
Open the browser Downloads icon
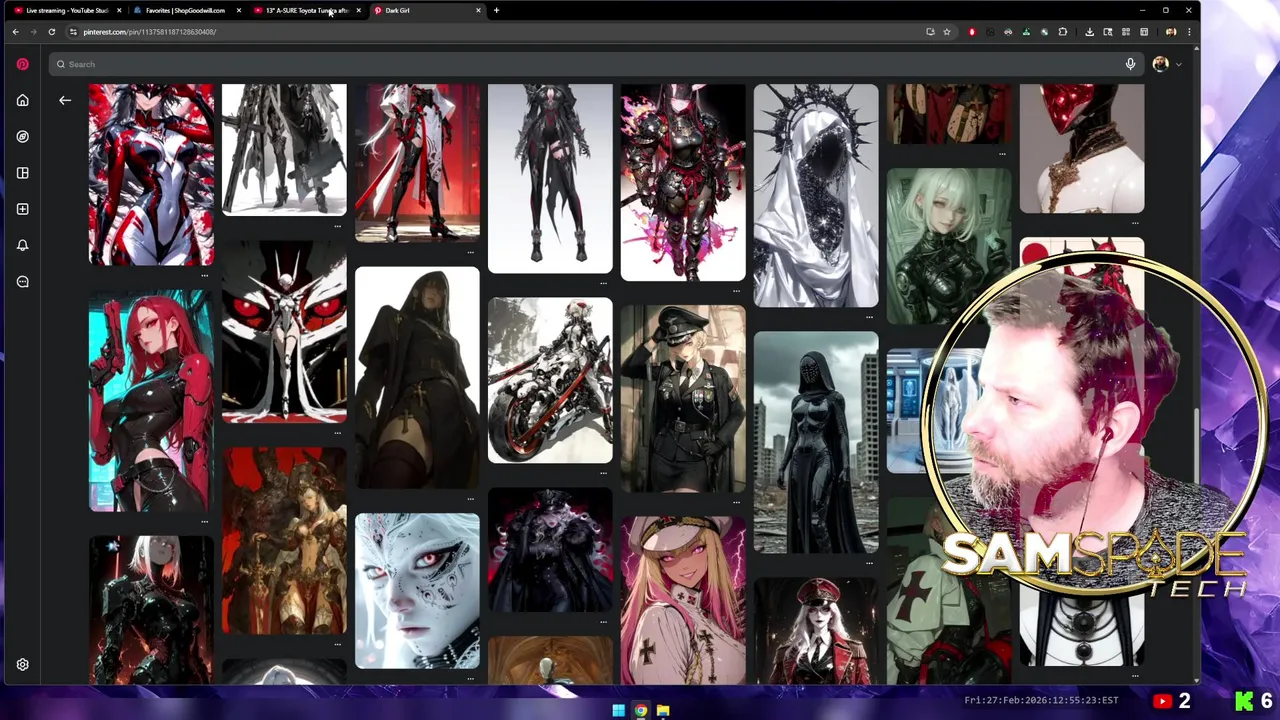pos(1090,32)
